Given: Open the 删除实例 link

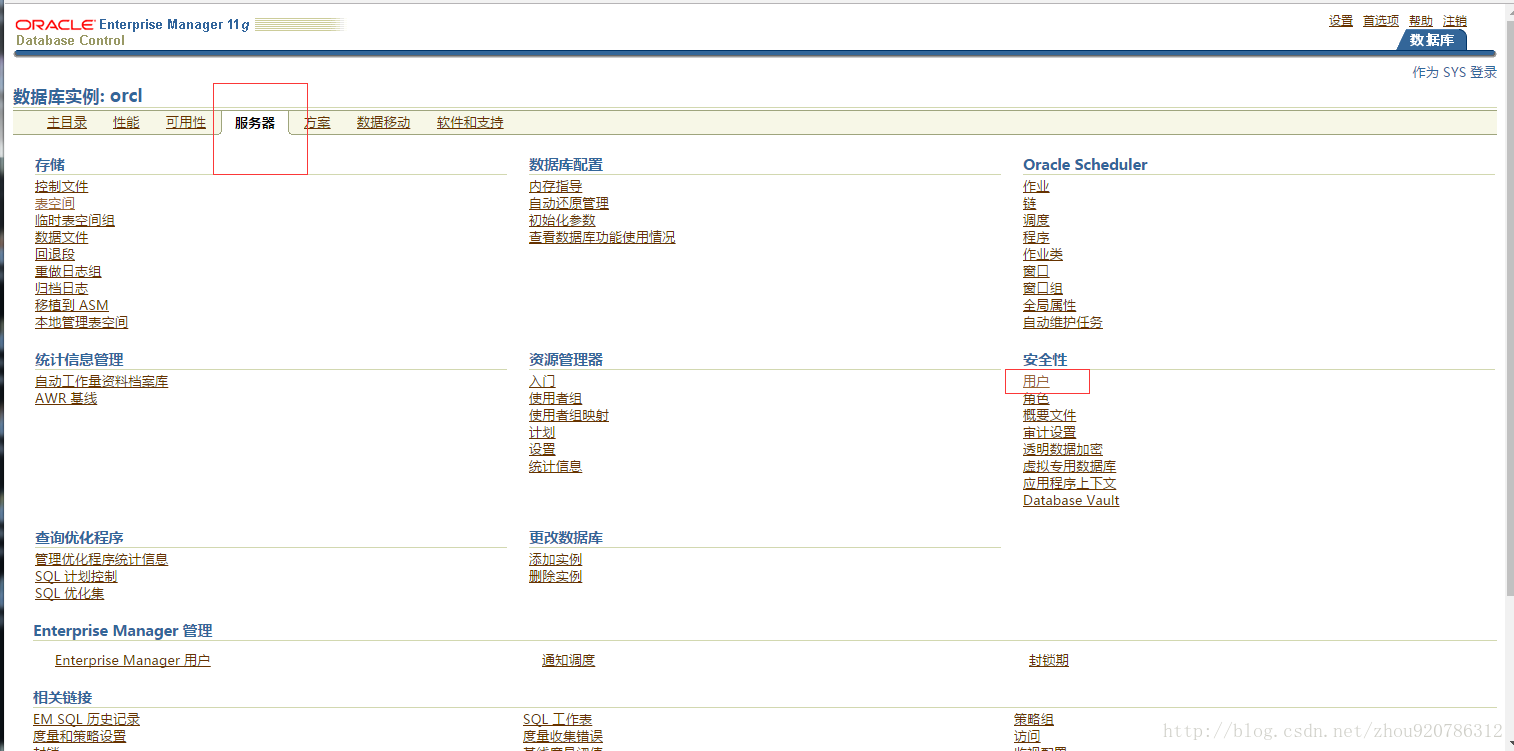Looking at the screenshot, I should pos(556,577).
